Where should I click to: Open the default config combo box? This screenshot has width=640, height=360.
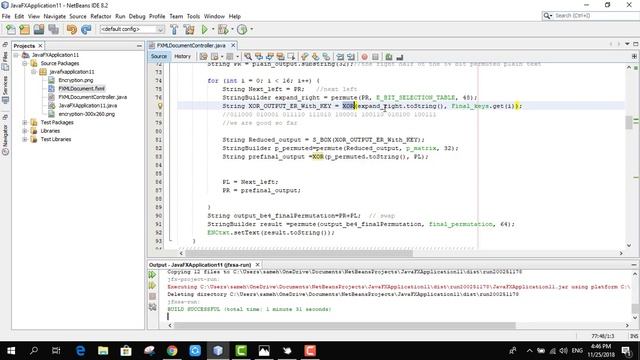[132, 29]
